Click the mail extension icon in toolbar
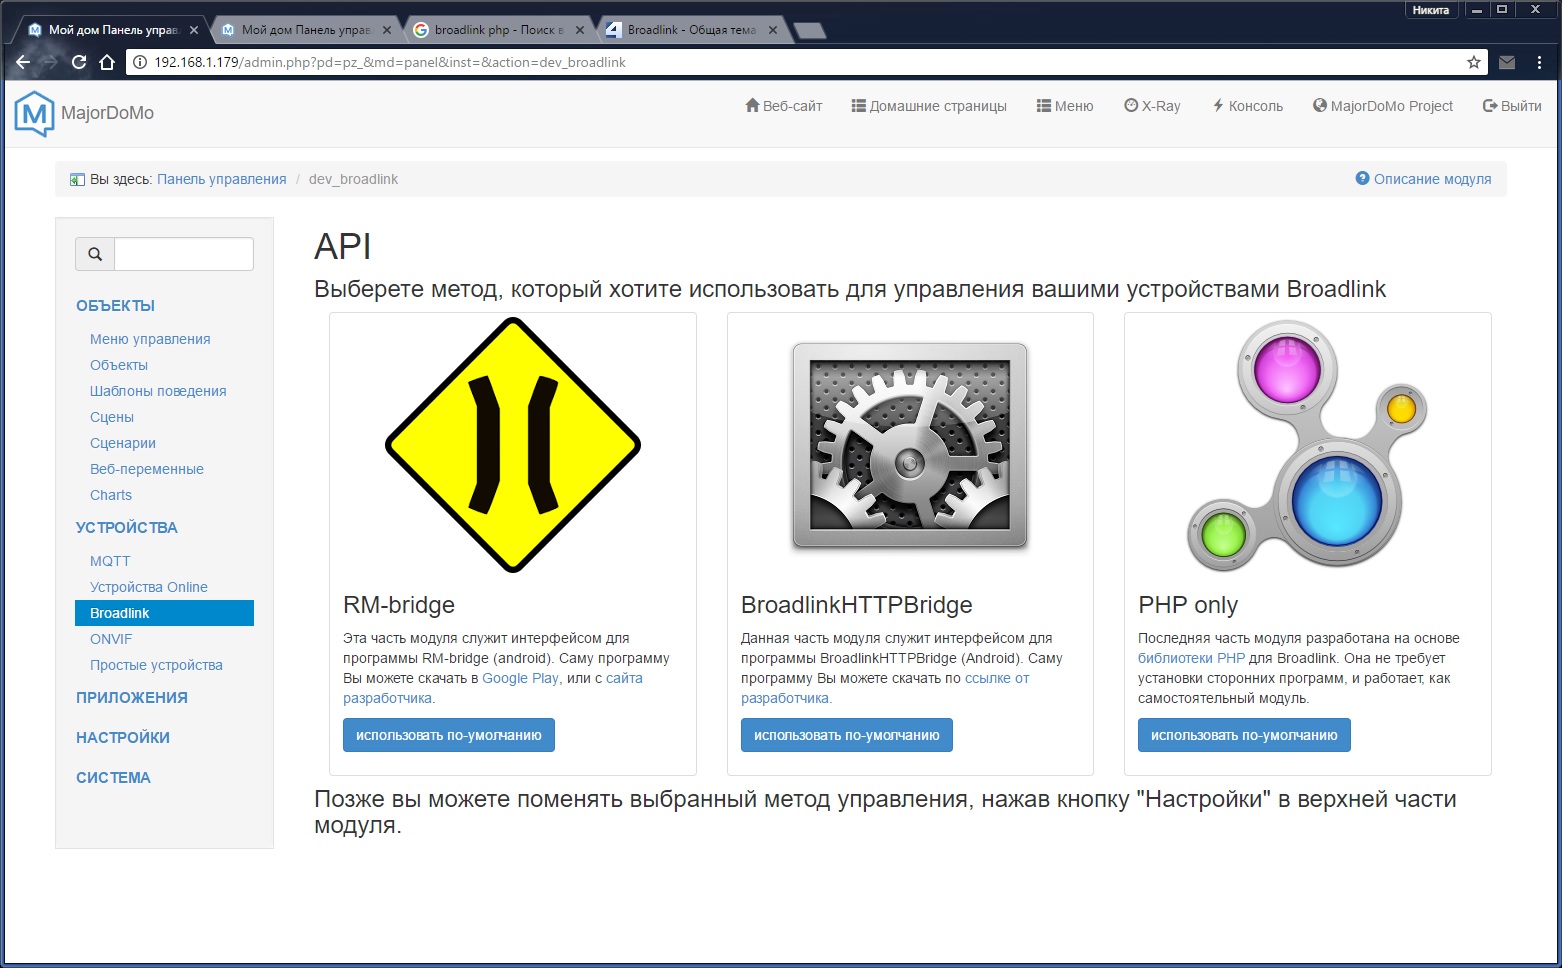Image resolution: width=1562 pixels, height=968 pixels. pos(1507,62)
